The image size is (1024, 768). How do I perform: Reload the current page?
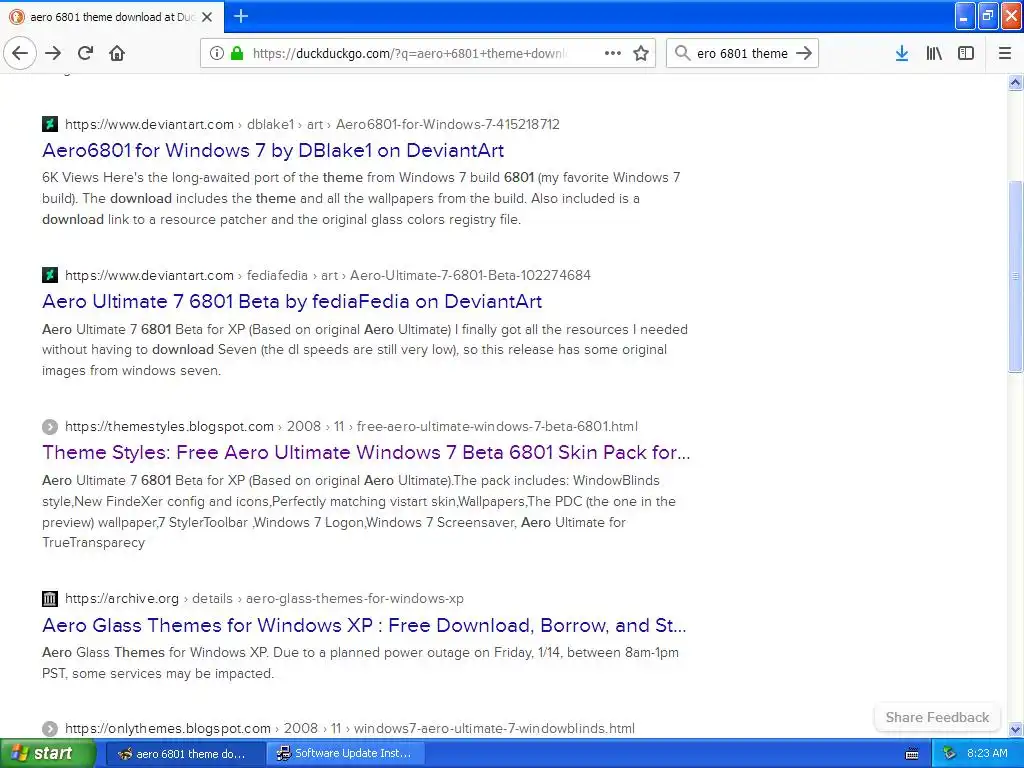click(x=85, y=54)
